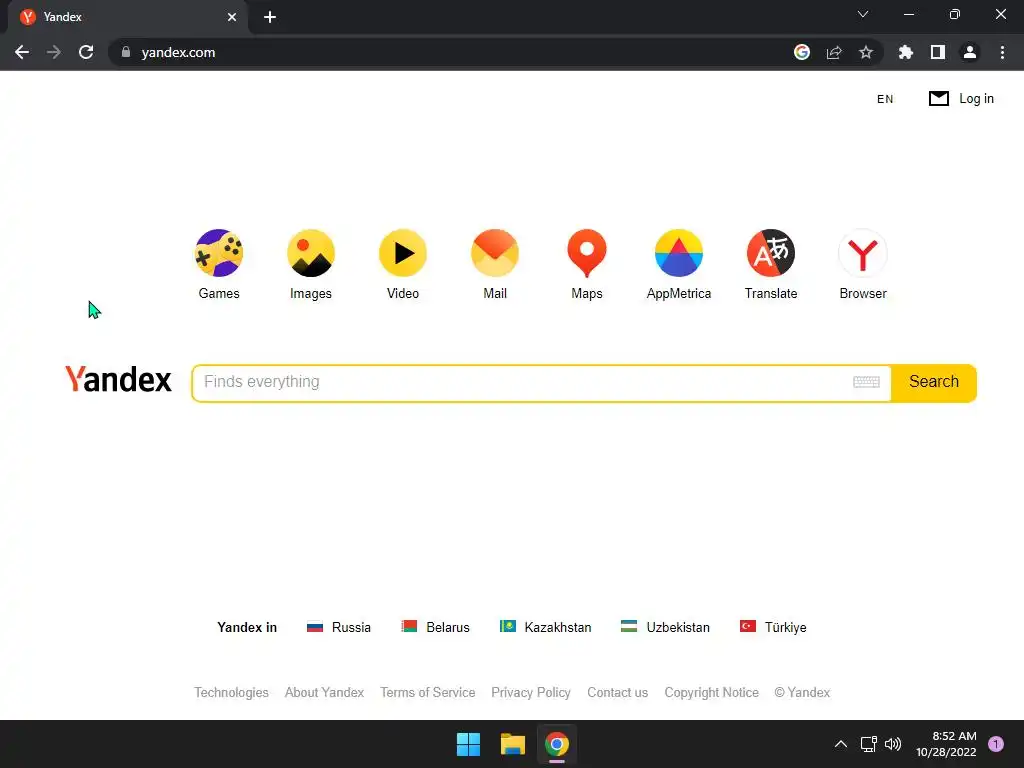Close the Yandex tab

point(232,17)
